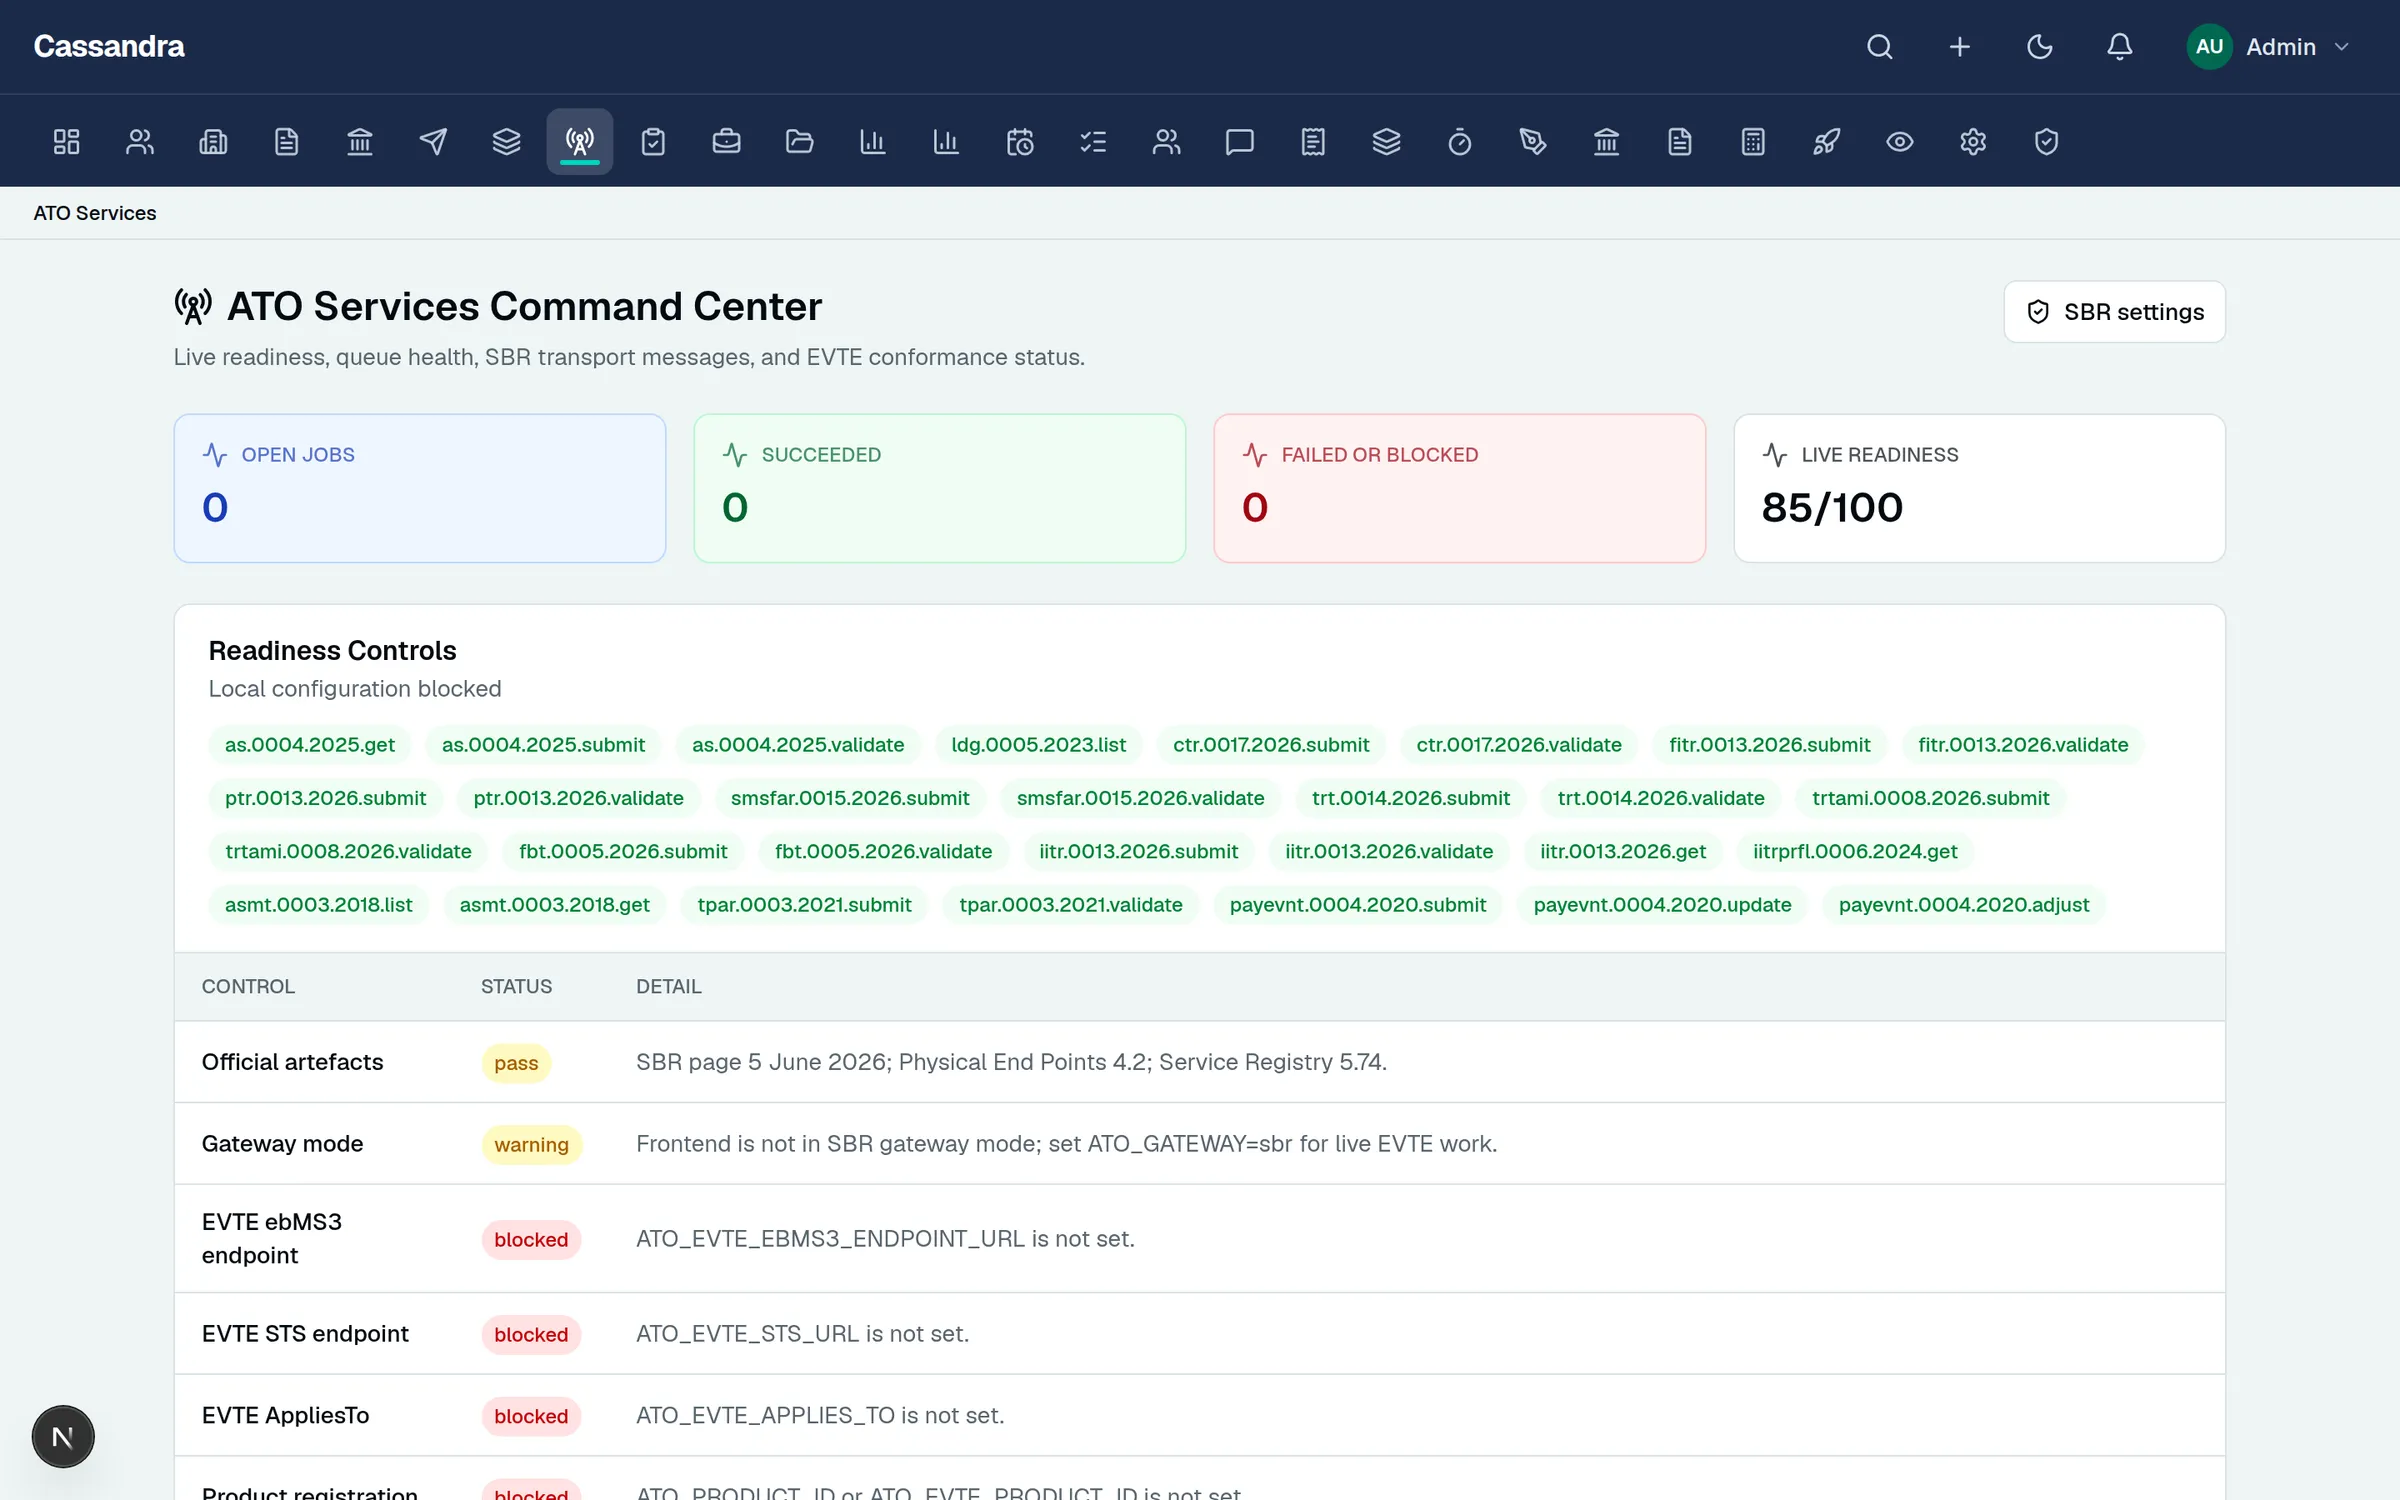The width and height of the screenshot is (2400, 1500).
Task: Open search with the magnifier icon
Action: 1880,47
